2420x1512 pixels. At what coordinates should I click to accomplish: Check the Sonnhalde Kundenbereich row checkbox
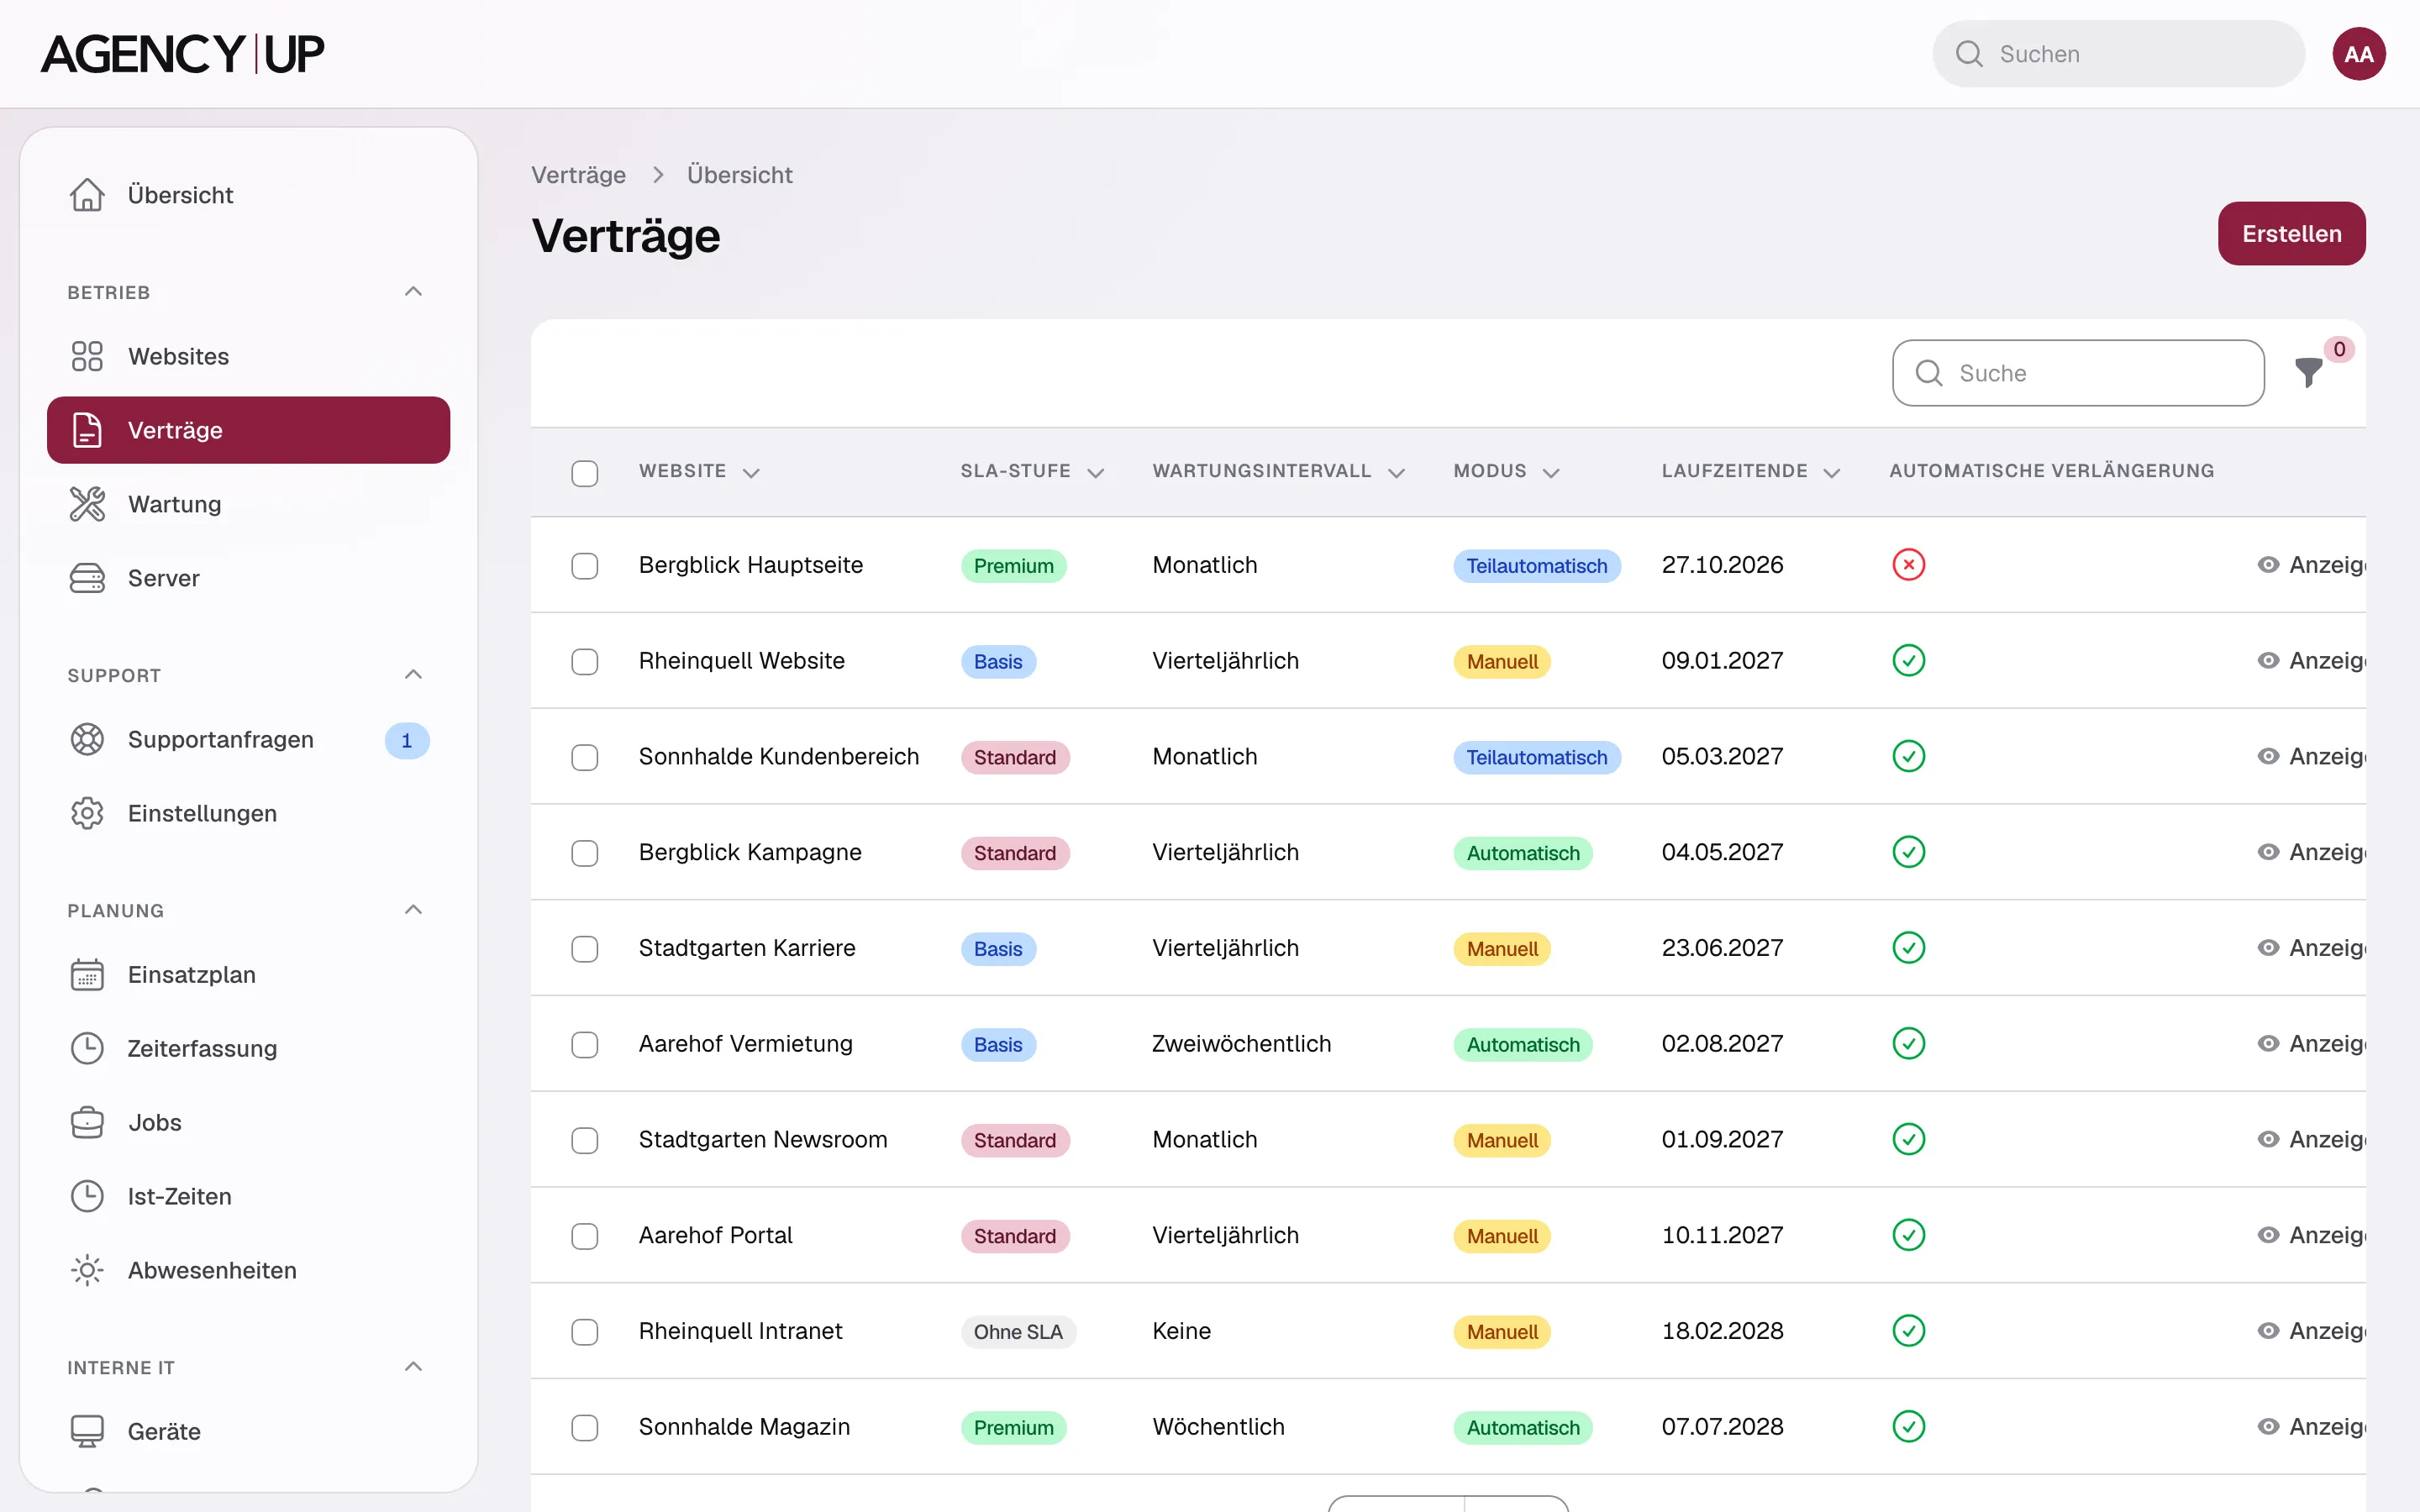tap(585, 757)
